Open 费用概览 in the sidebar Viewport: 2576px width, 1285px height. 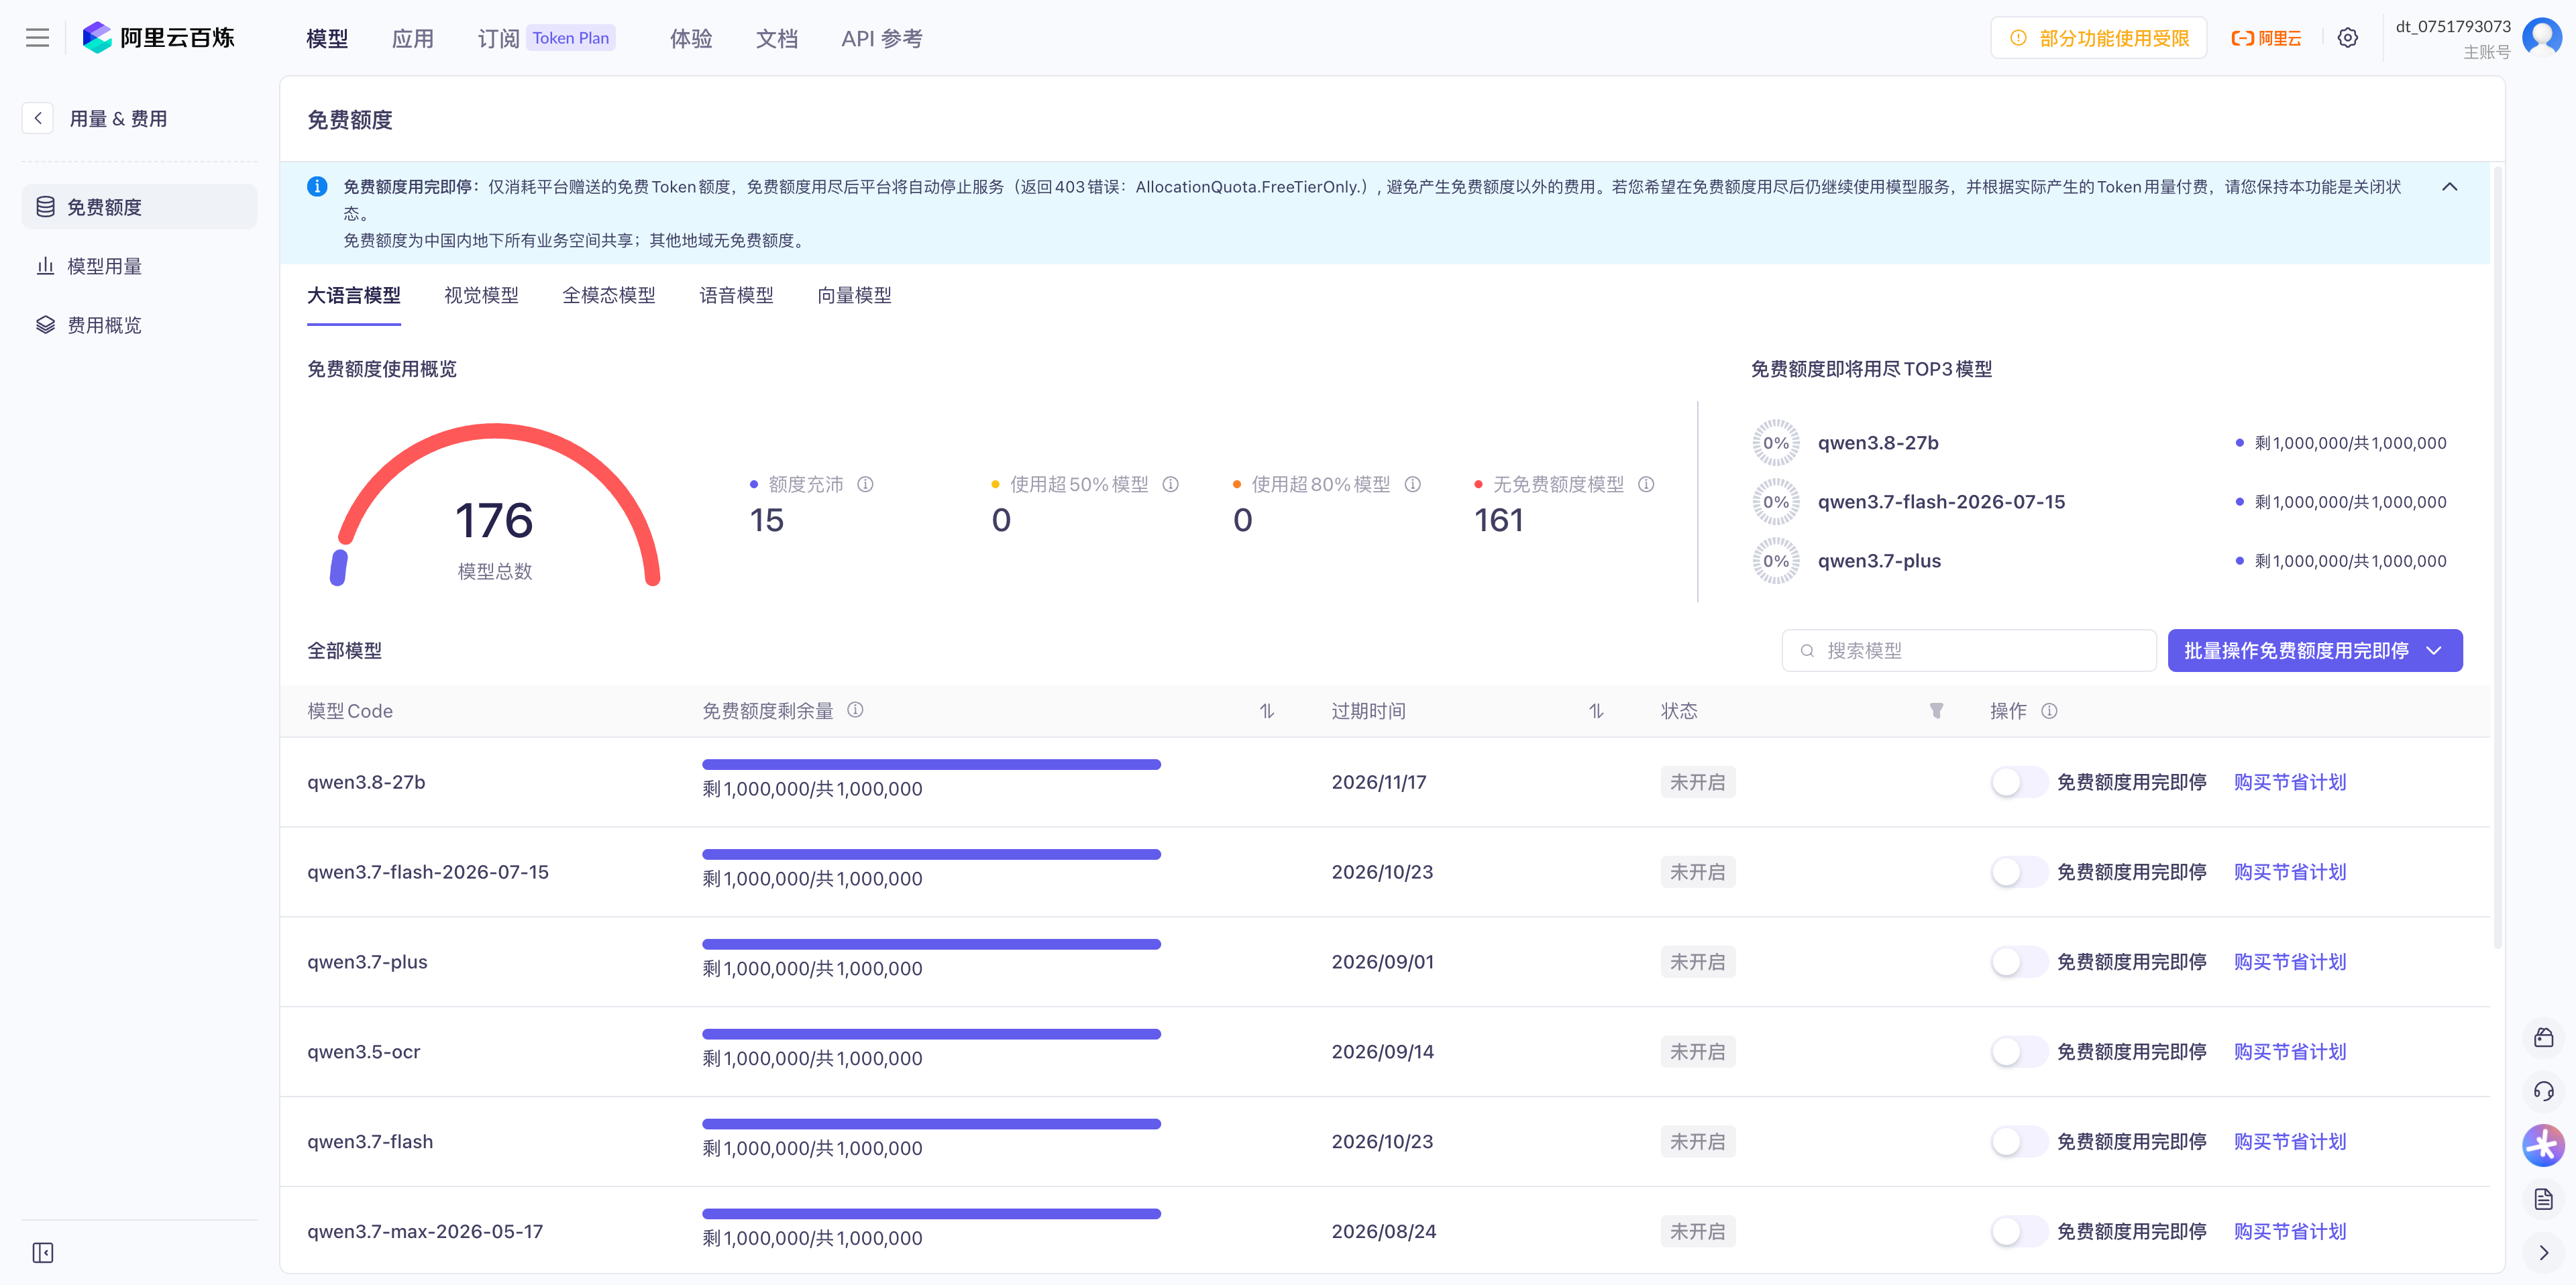(139, 325)
